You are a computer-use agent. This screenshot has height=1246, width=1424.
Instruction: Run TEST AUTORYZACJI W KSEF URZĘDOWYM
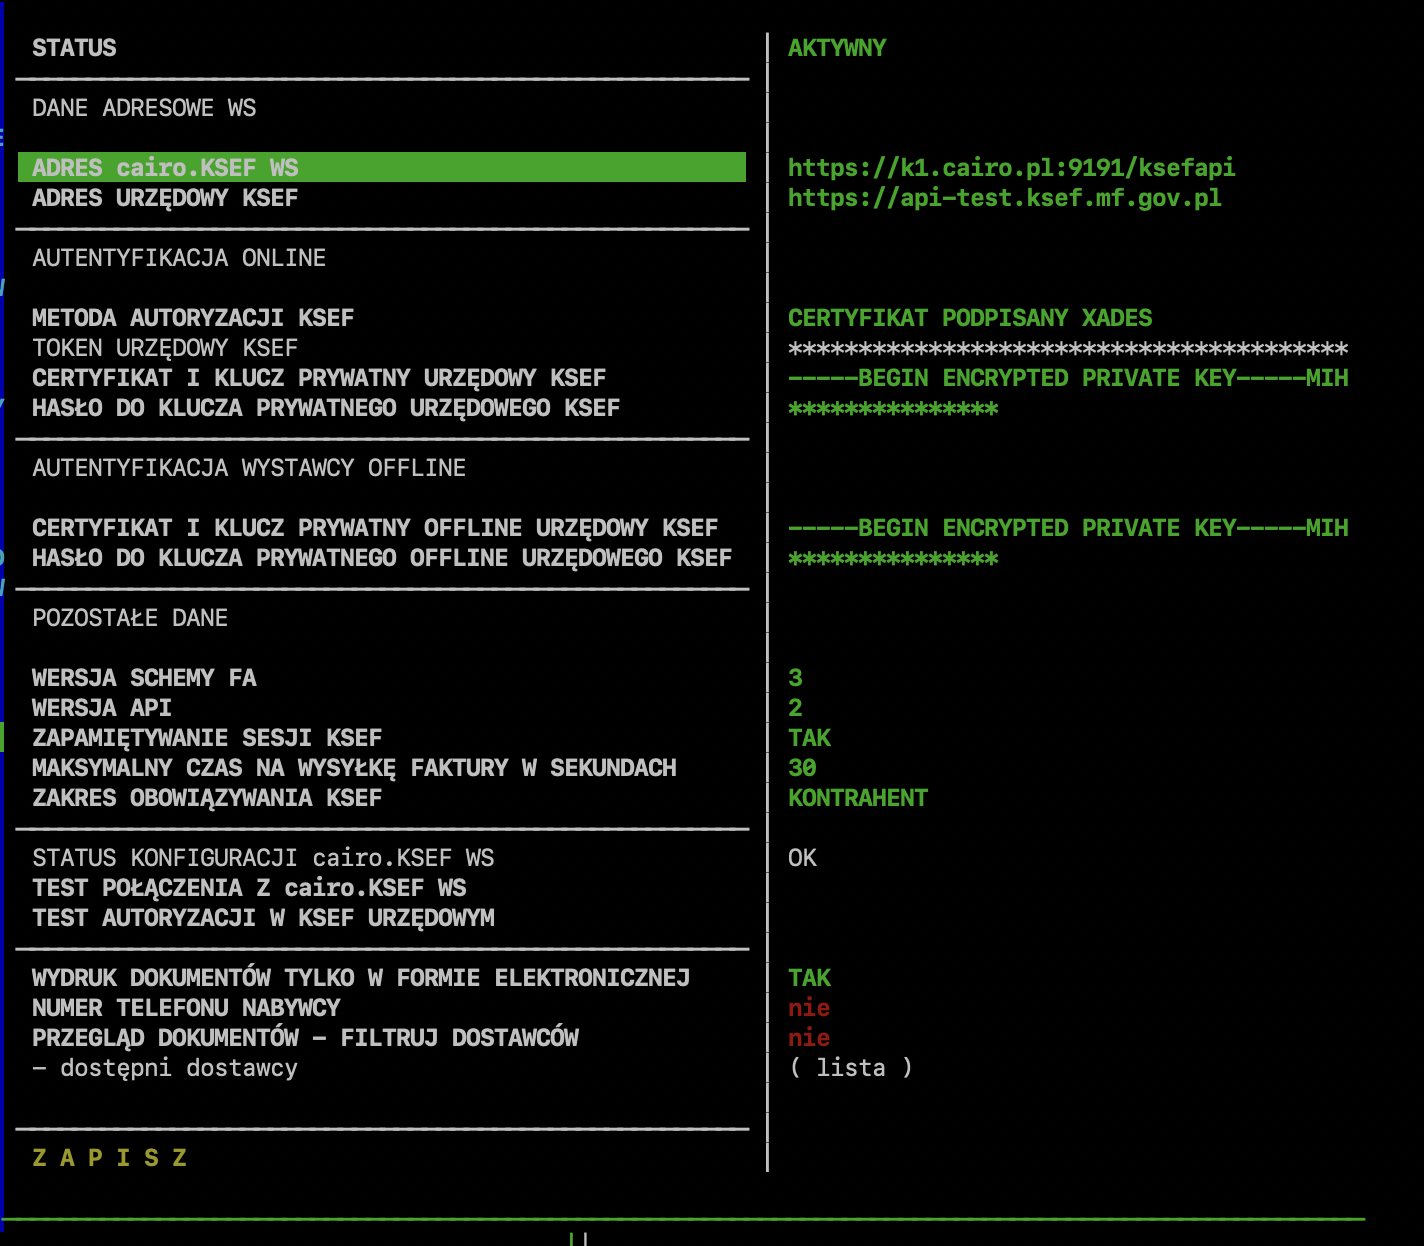point(263,918)
